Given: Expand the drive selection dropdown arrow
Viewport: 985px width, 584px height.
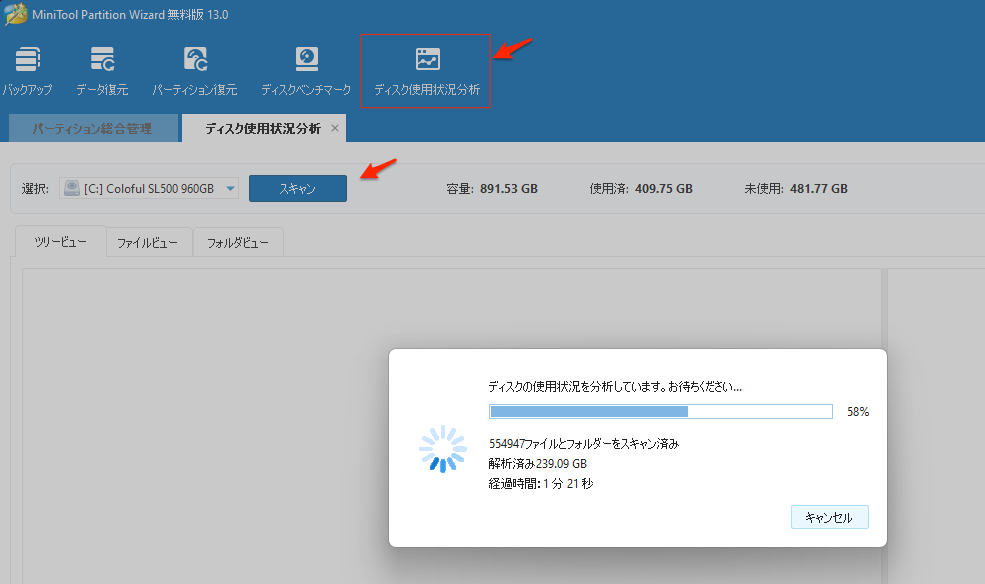Looking at the screenshot, I should 231,188.
